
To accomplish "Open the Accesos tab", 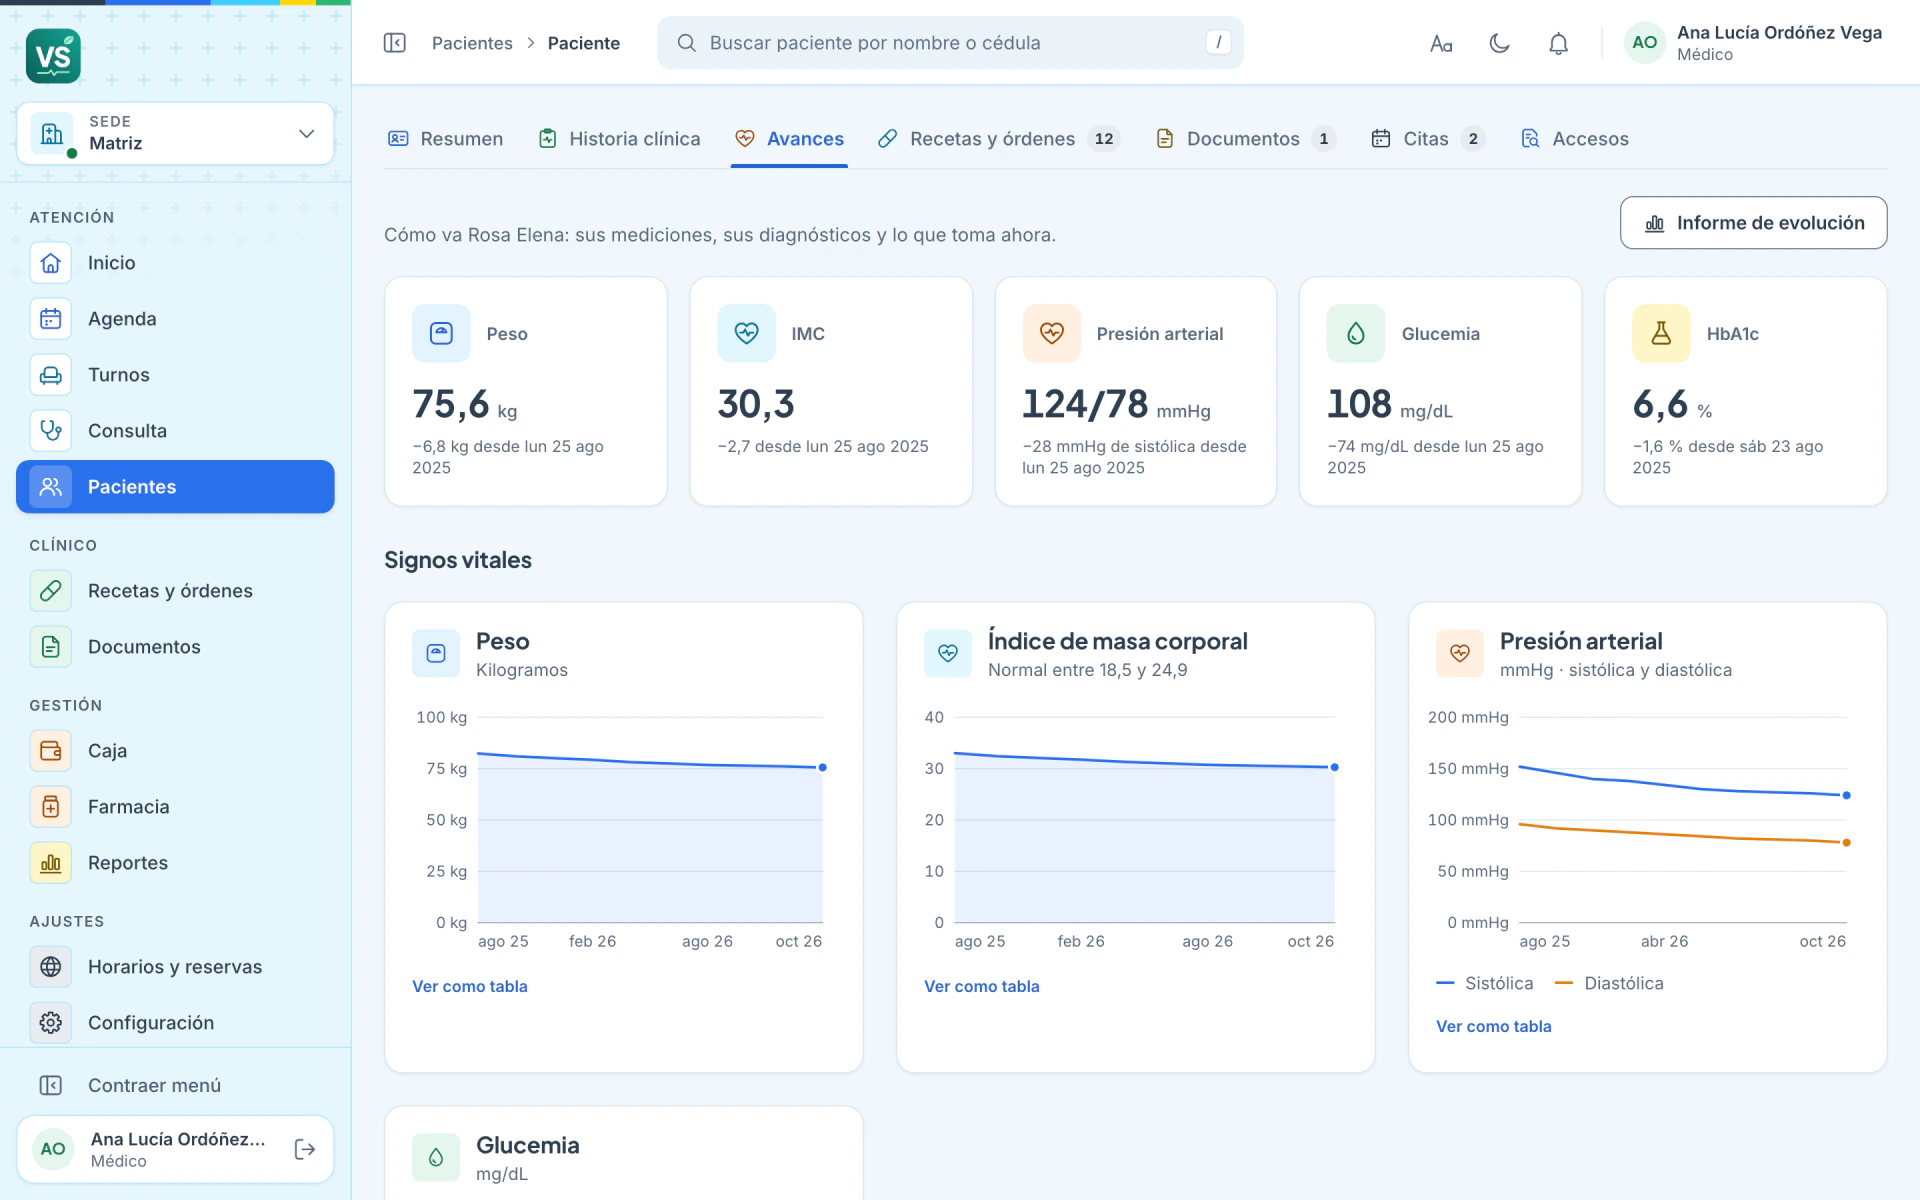I will [1574, 139].
